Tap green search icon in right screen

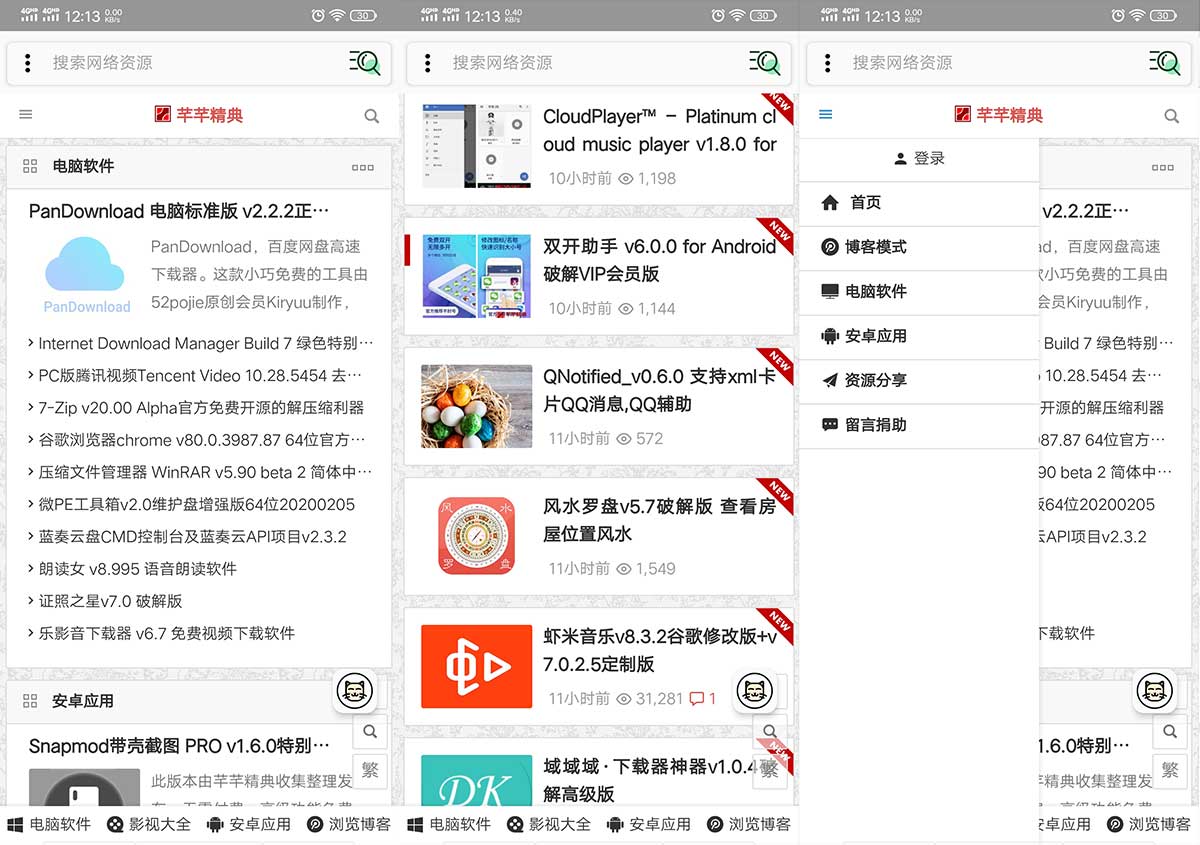1165,63
